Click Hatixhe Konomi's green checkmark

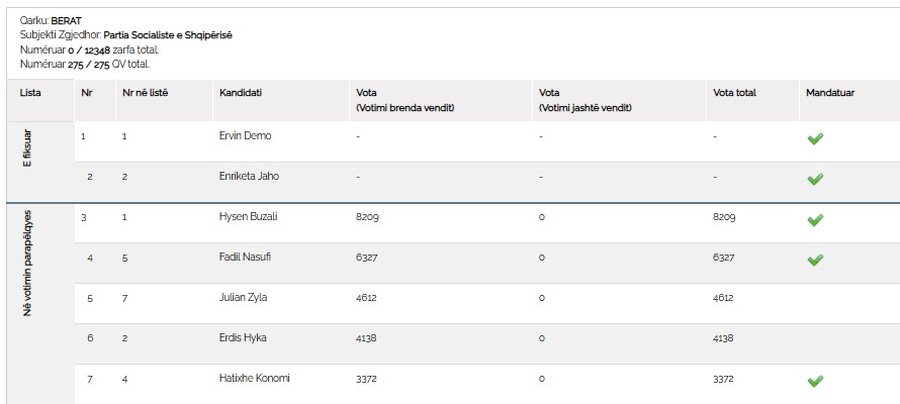(x=815, y=381)
